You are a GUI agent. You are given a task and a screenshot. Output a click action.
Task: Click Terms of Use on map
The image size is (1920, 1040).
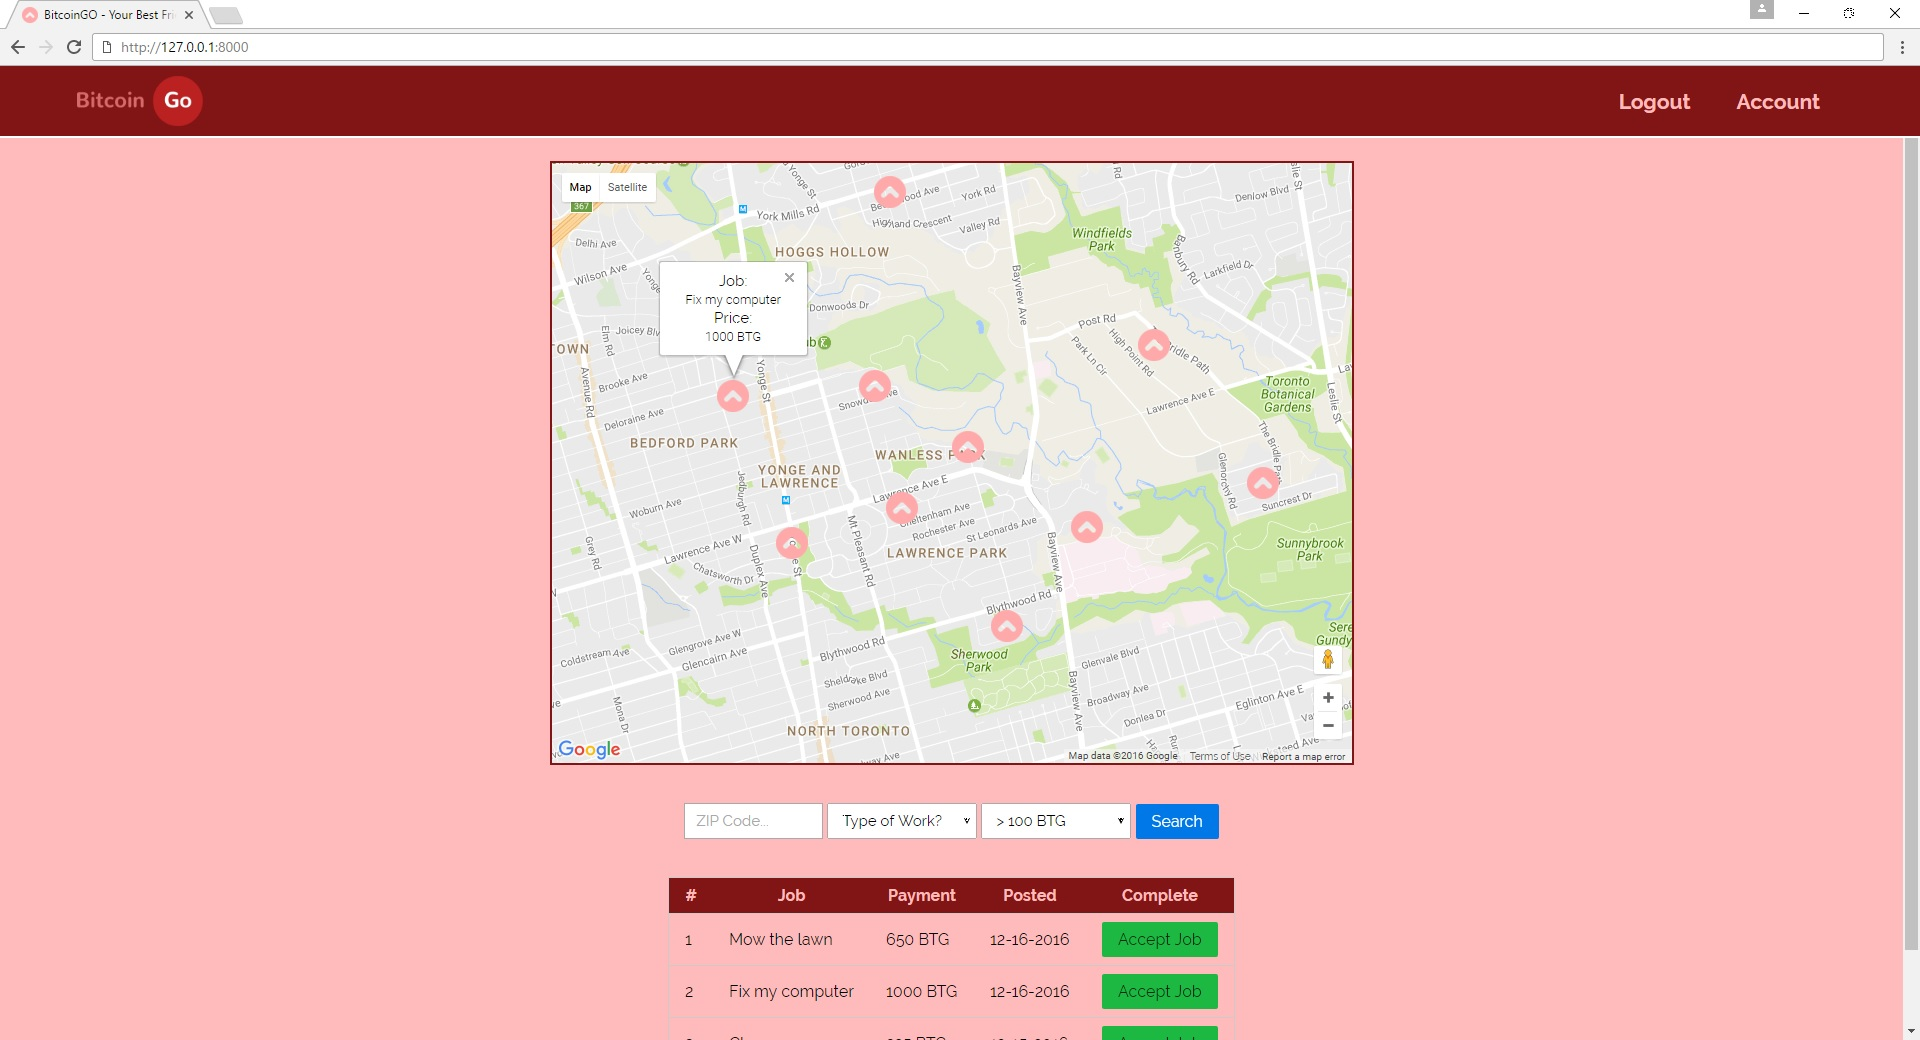tap(1220, 757)
